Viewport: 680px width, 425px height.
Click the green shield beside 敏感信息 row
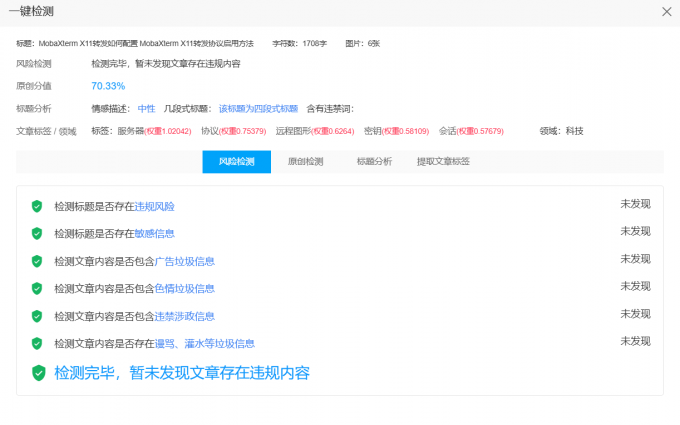coord(37,233)
